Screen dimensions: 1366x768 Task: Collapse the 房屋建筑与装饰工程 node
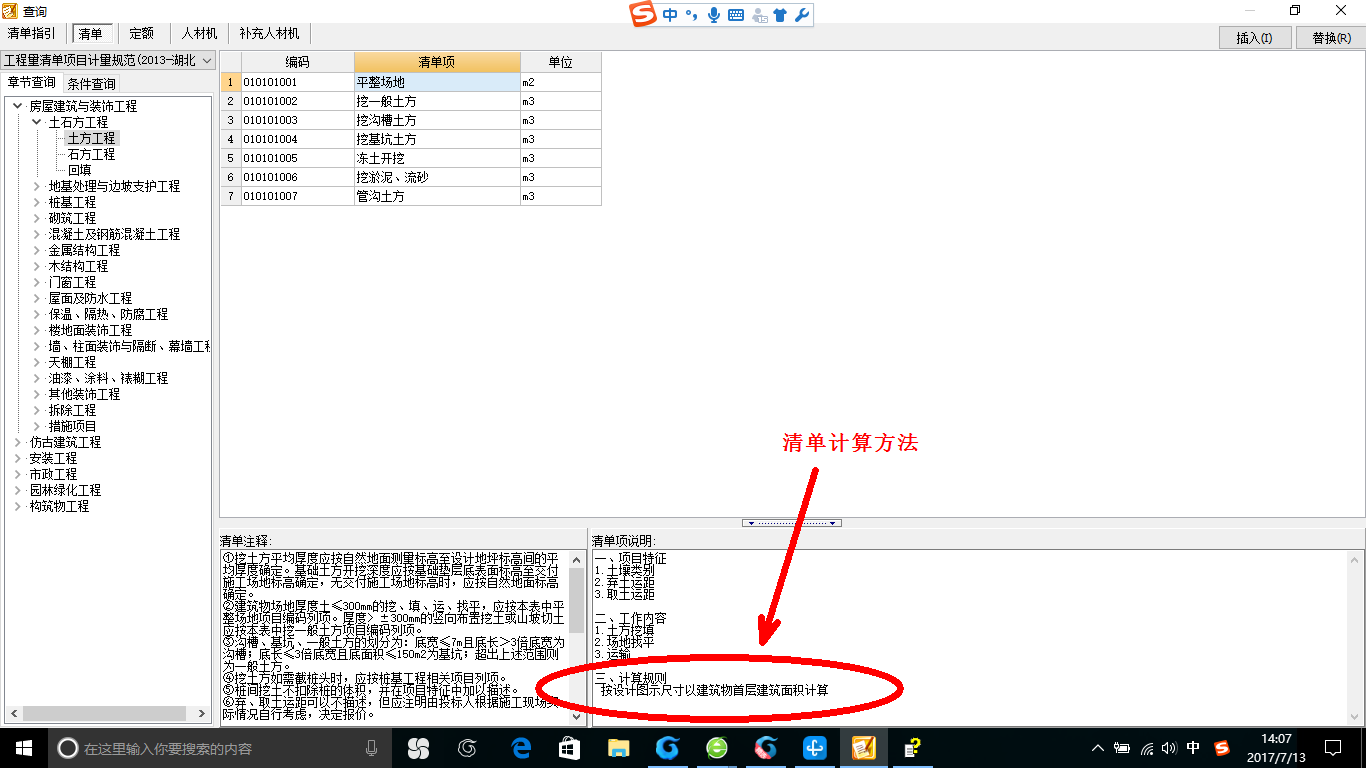click(18, 106)
